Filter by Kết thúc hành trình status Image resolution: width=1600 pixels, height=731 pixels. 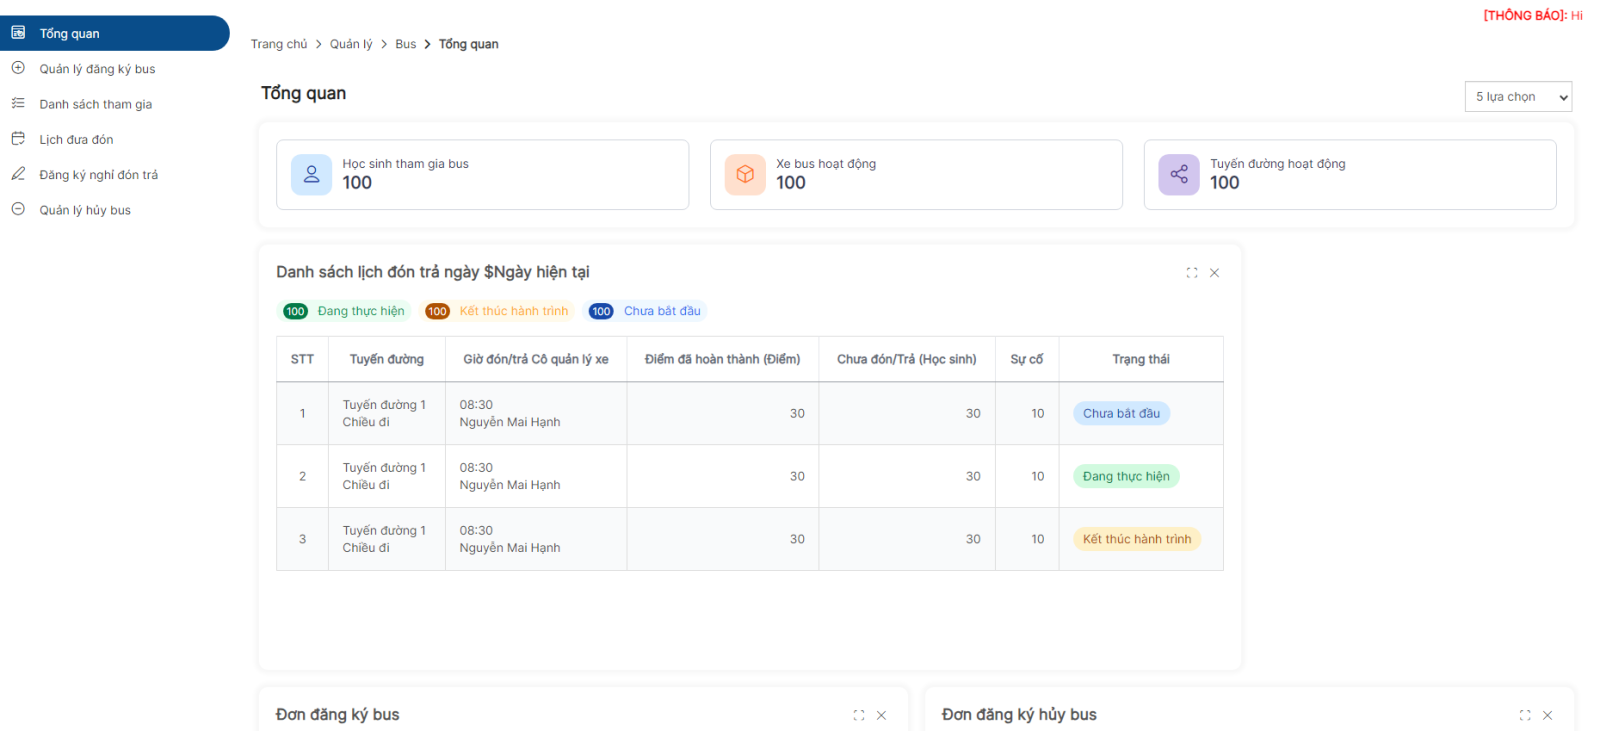click(x=498, y=311)
